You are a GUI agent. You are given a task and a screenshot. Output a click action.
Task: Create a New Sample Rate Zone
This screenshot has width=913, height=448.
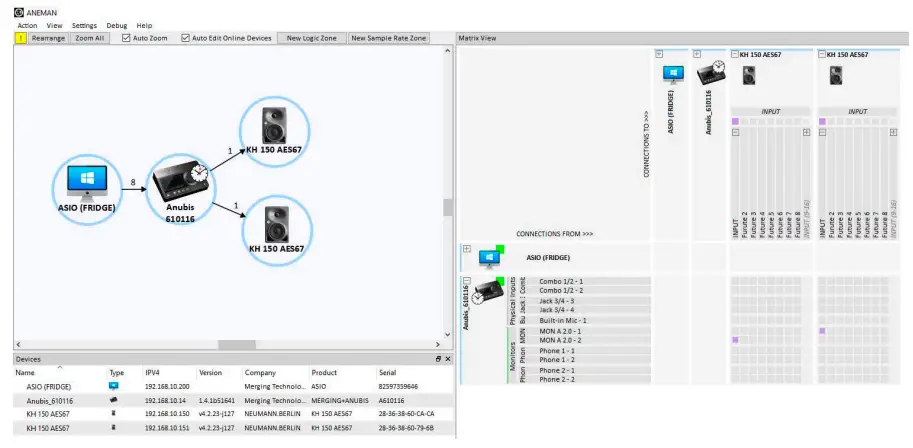coord(388,38)
